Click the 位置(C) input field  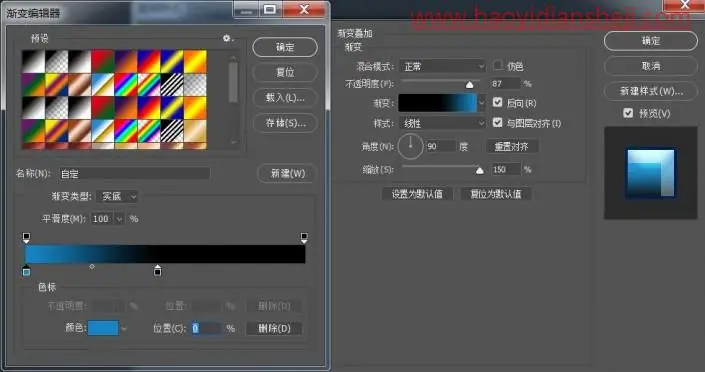pos(206,328)
